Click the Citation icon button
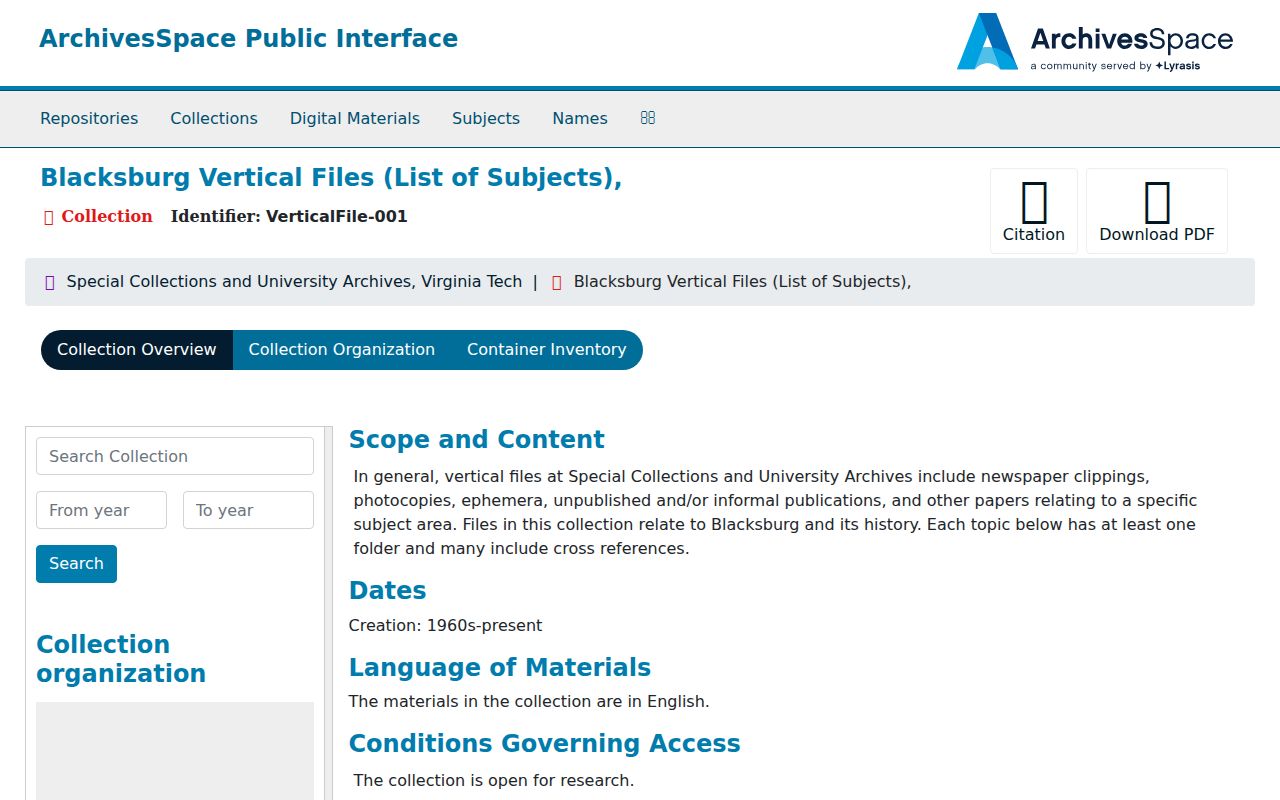 [1034, 211]
